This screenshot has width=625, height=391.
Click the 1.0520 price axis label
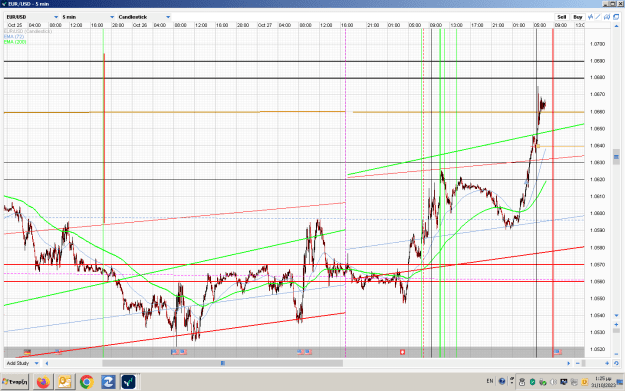coord(597,349)
